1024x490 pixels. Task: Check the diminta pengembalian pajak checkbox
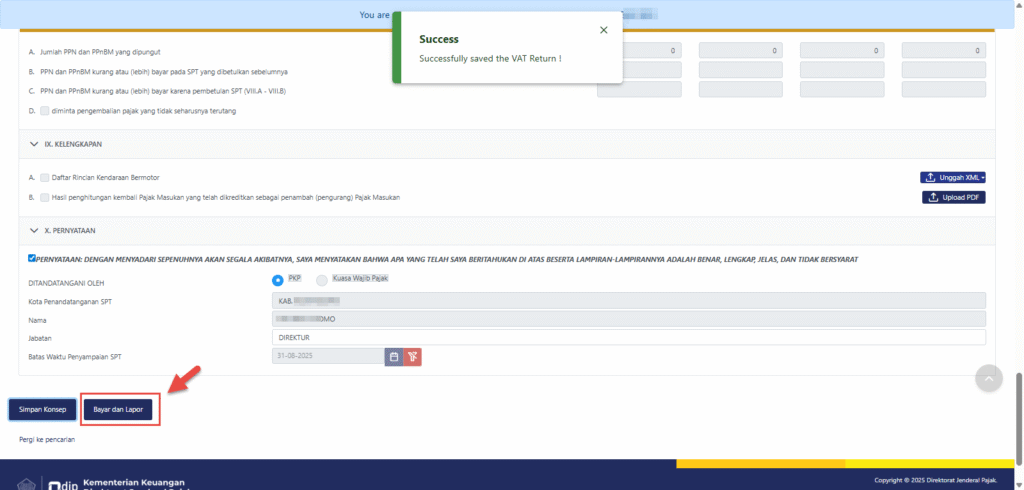pyautogui.click(x=45, y=110)
